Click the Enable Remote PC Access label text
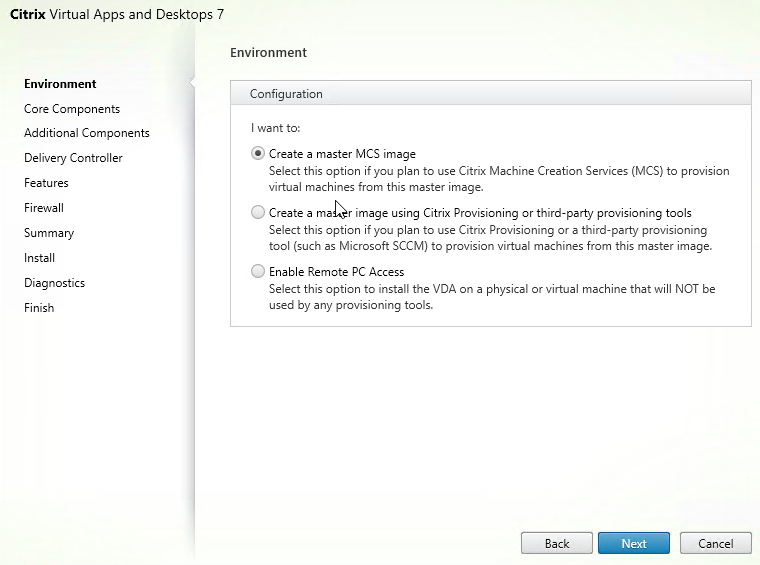The image size is (760, 565). (336, 272)
